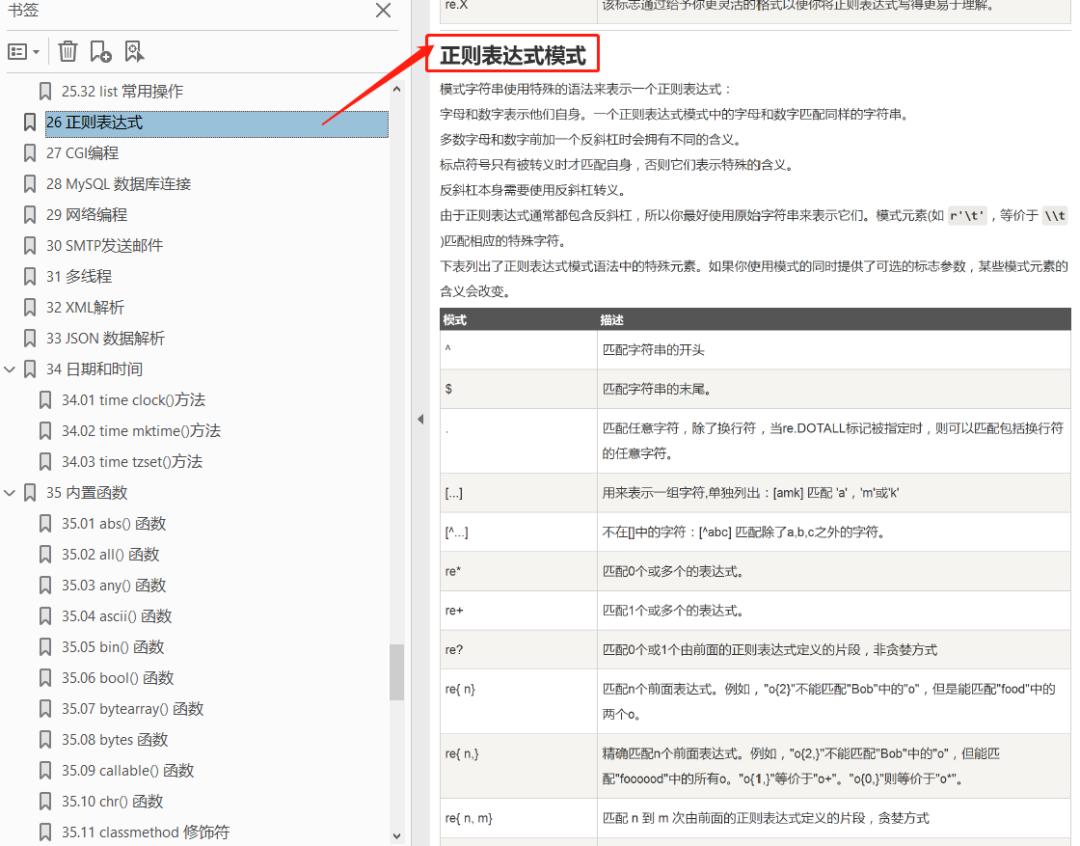Jump to 28 MySQL 数据库连接 bookmark
This screenshot has width=1080, height=846.
click(118, 184)
